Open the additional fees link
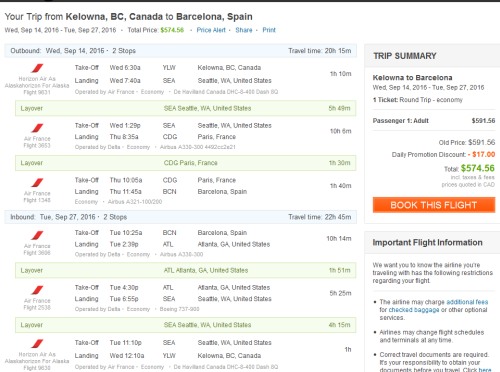This screenshot has height=372, width=500. point(467,302)
